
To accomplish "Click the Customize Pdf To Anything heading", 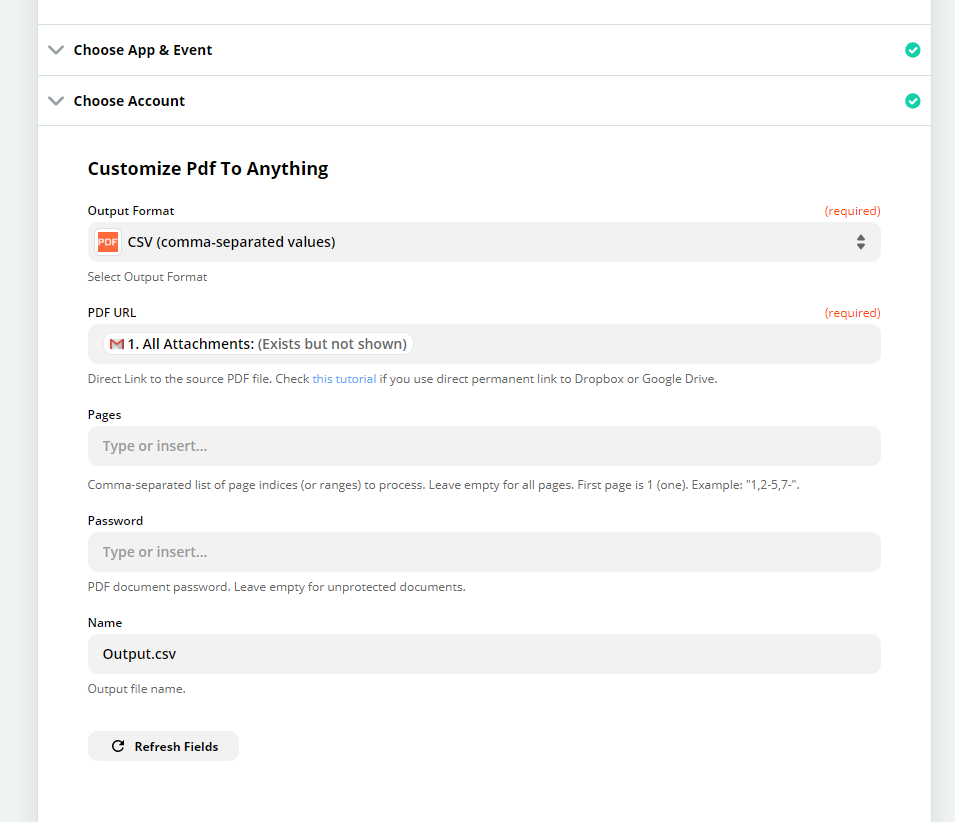I will (208, 169).
